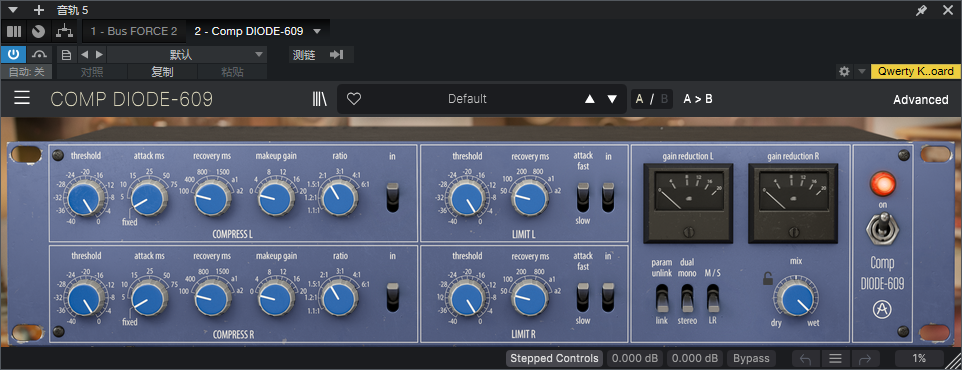
Task: Flip the main on power toggle switch
Action: pos(882,229)
